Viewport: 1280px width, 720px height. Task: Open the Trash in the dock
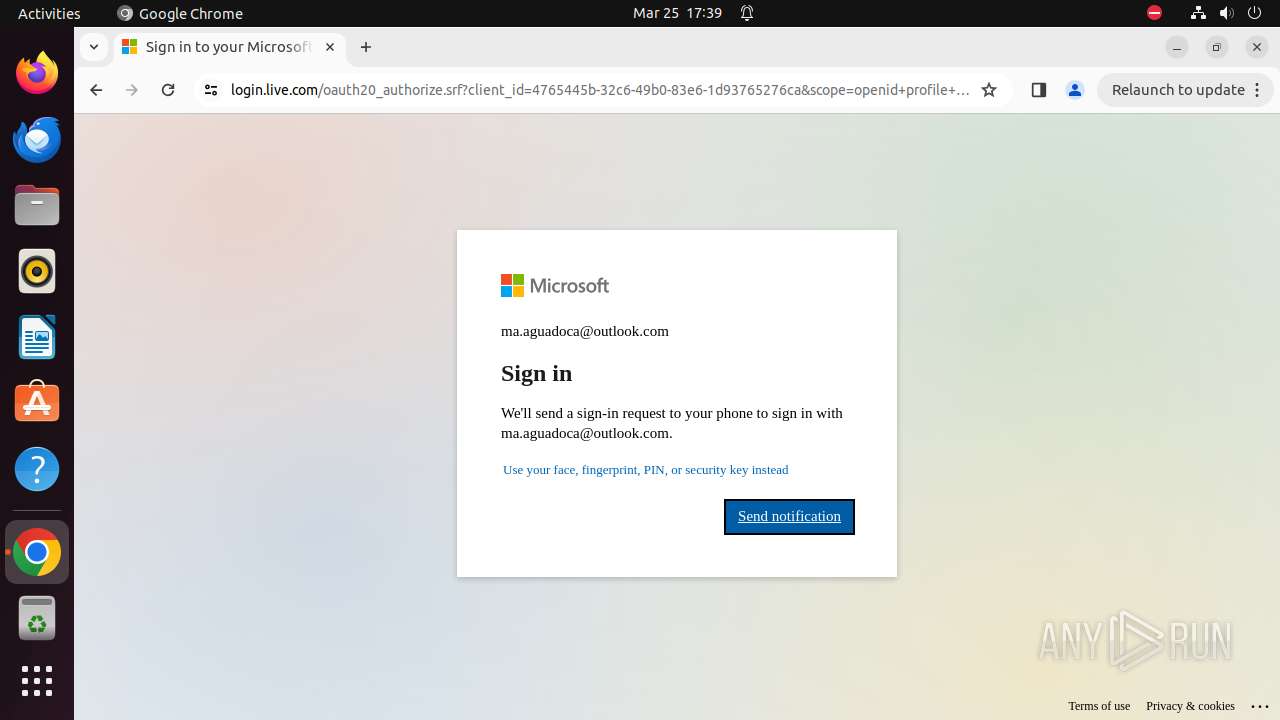click(x=37, y=618)
